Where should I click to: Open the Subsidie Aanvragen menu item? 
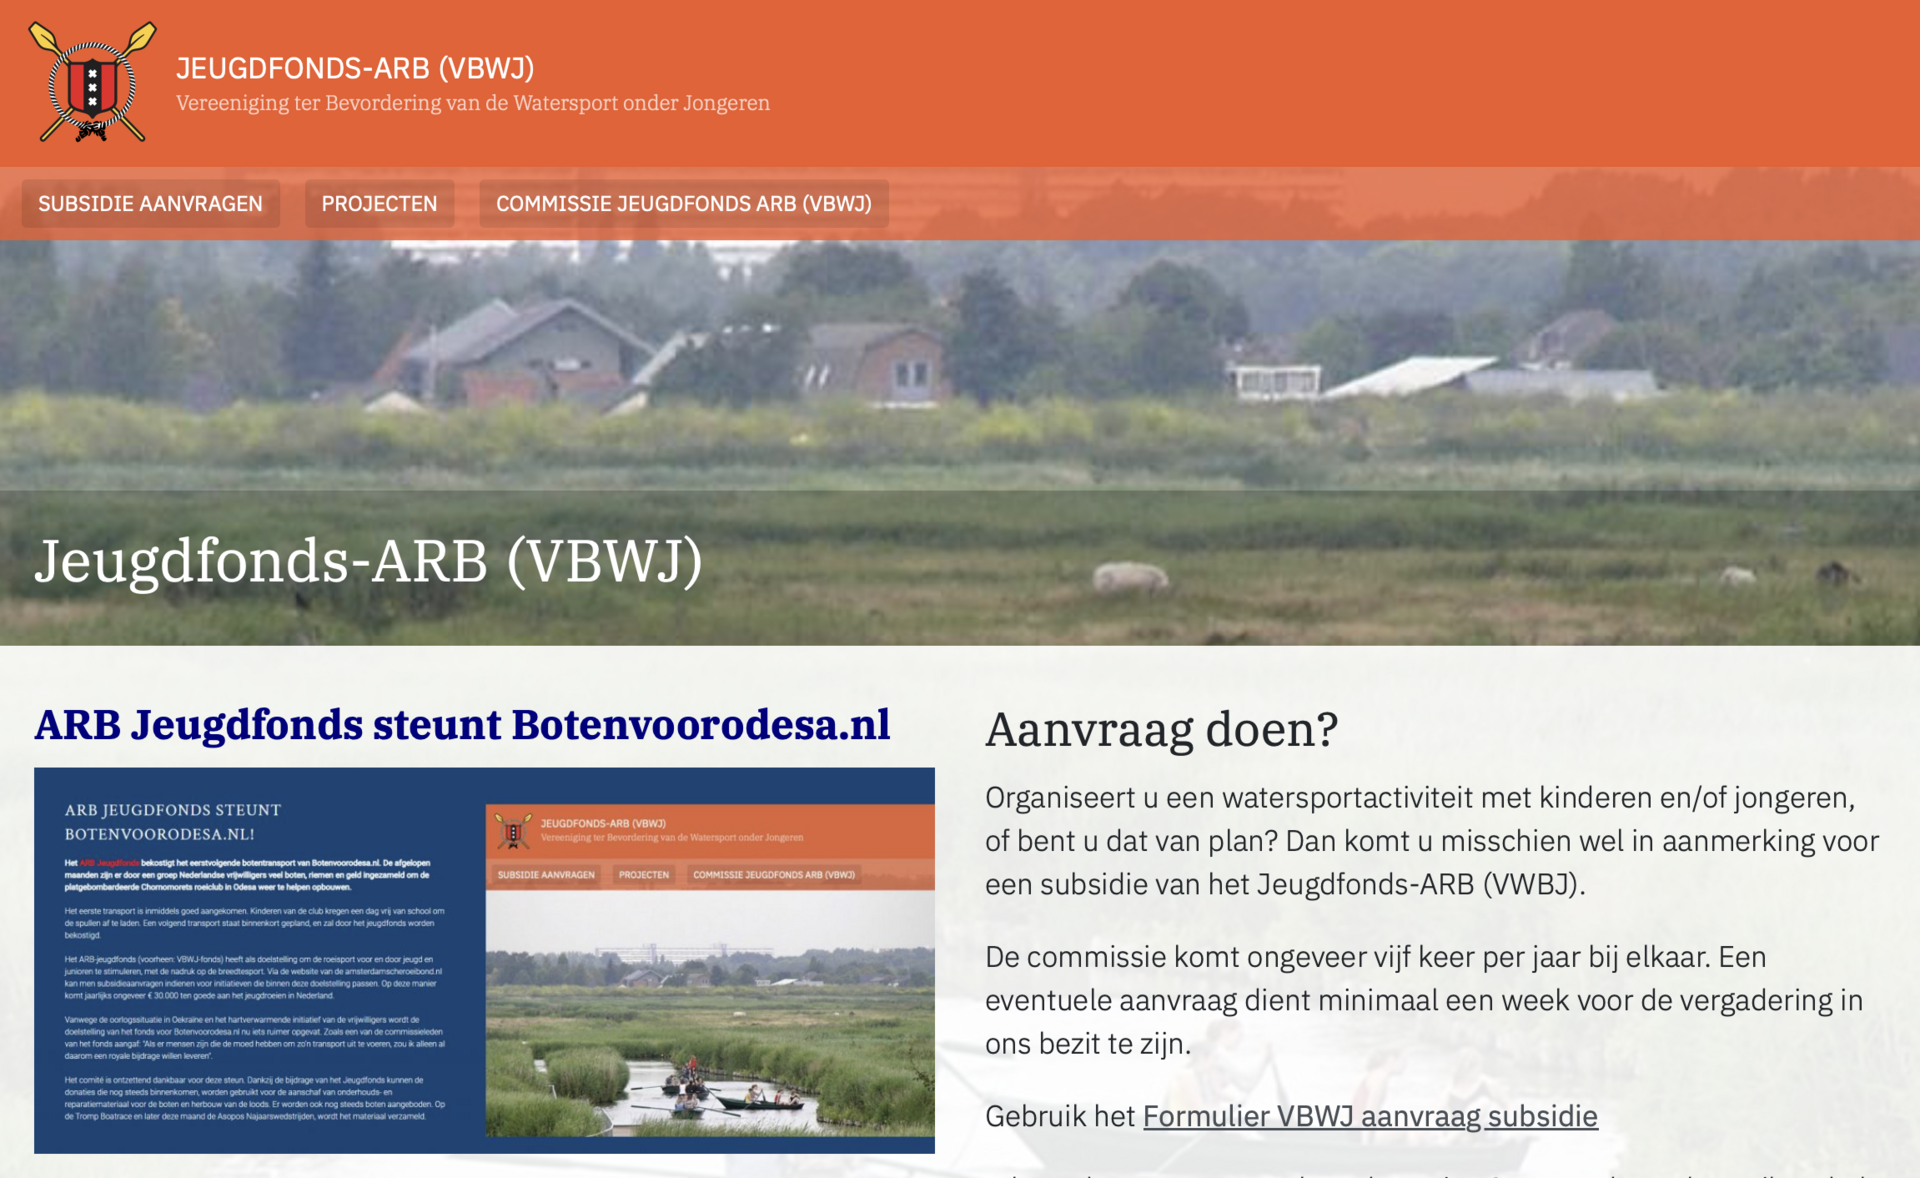[150, 204]
